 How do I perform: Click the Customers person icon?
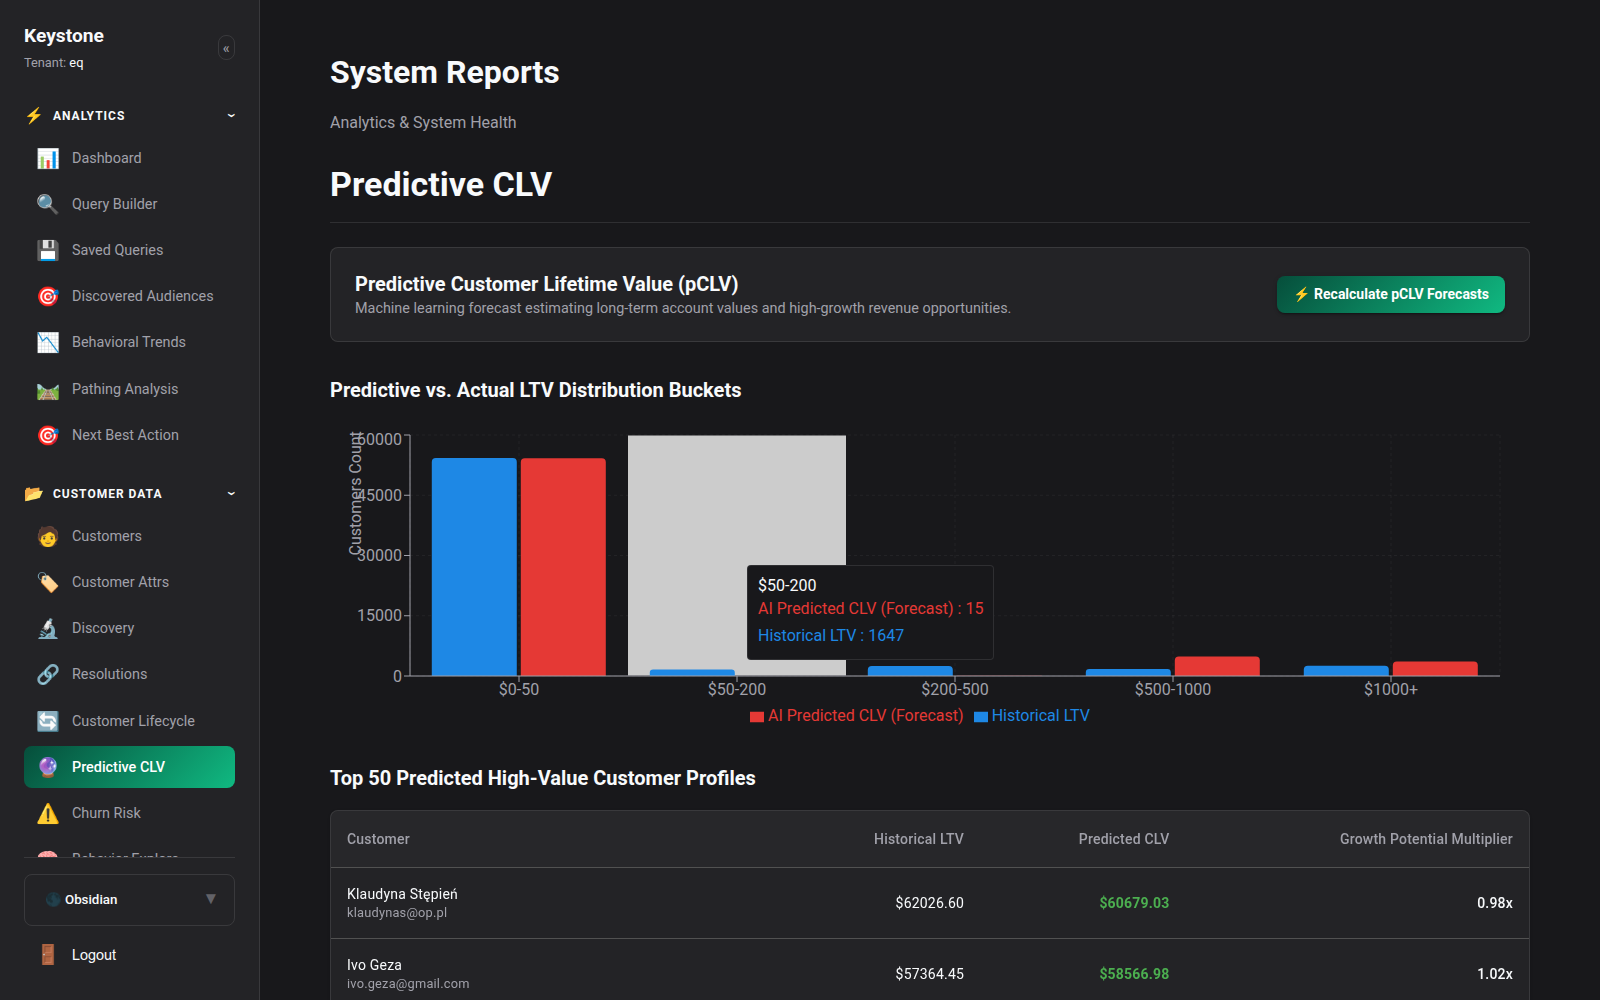[x=48, y=536]
